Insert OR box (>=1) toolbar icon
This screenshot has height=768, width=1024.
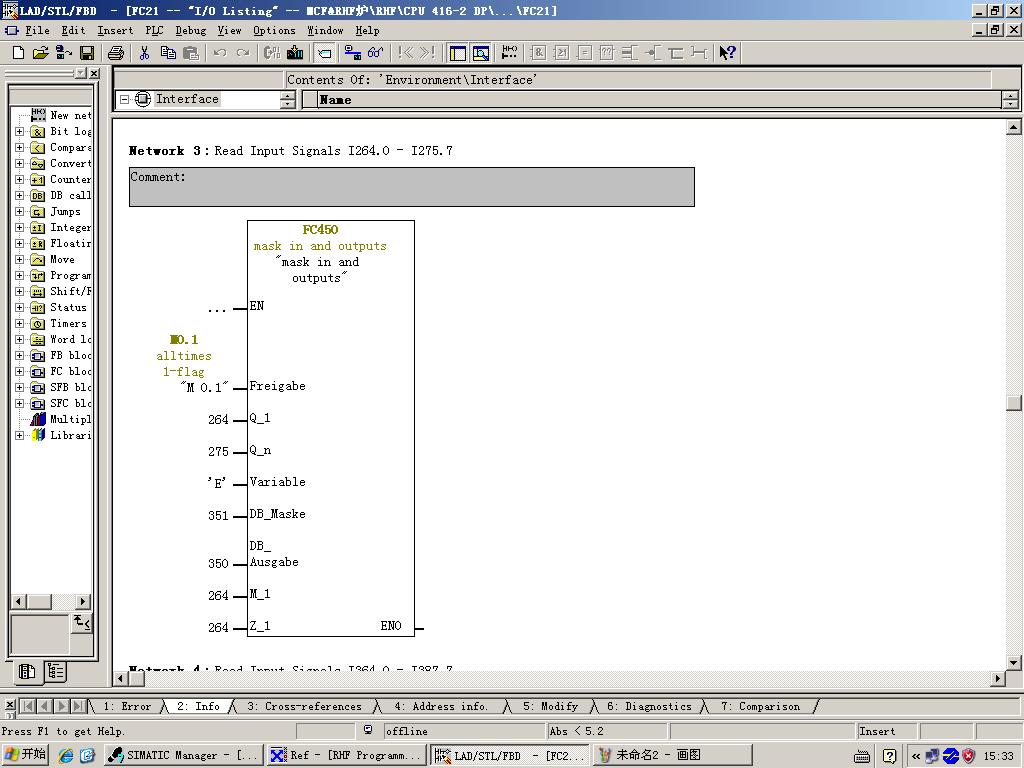561,53
